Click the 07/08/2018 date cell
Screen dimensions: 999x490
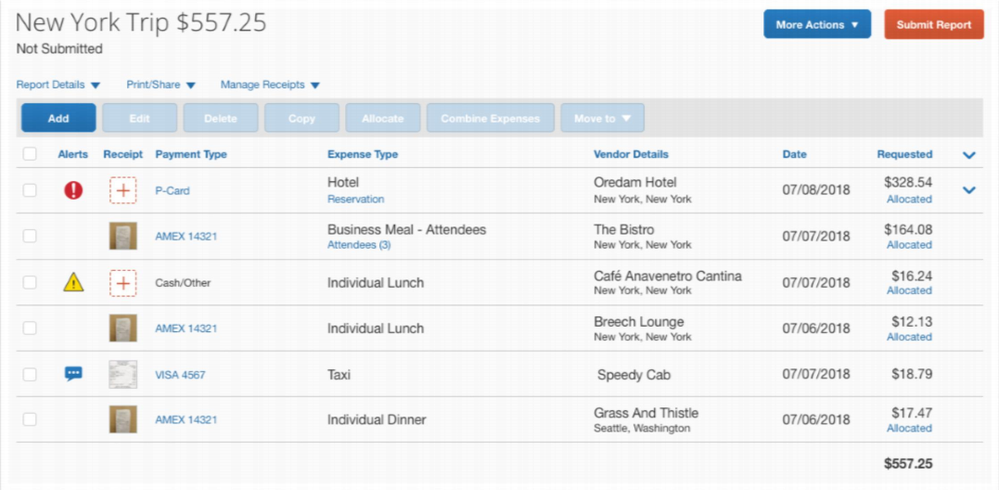coord(816,191)
